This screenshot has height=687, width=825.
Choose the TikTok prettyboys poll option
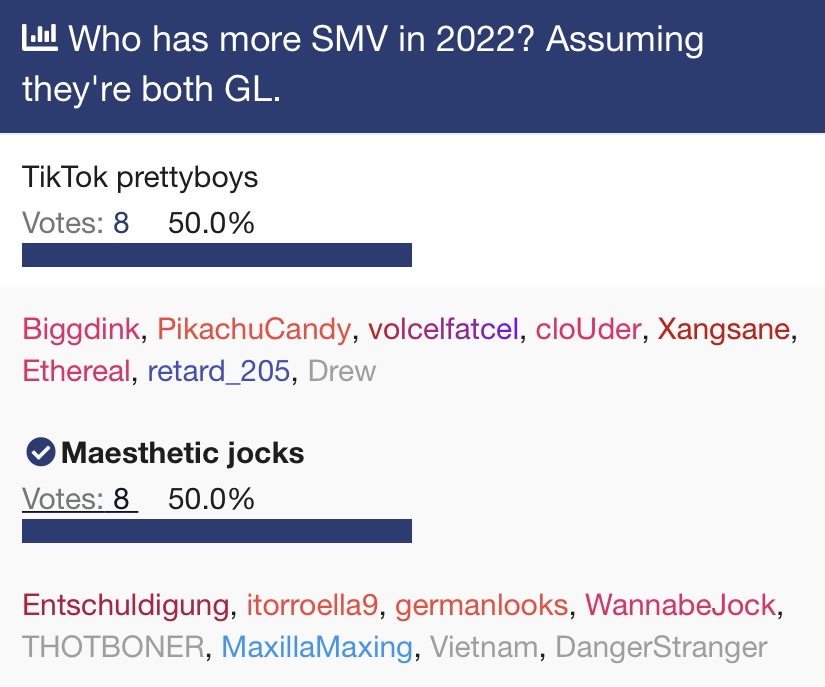click(x=140, y=177)
